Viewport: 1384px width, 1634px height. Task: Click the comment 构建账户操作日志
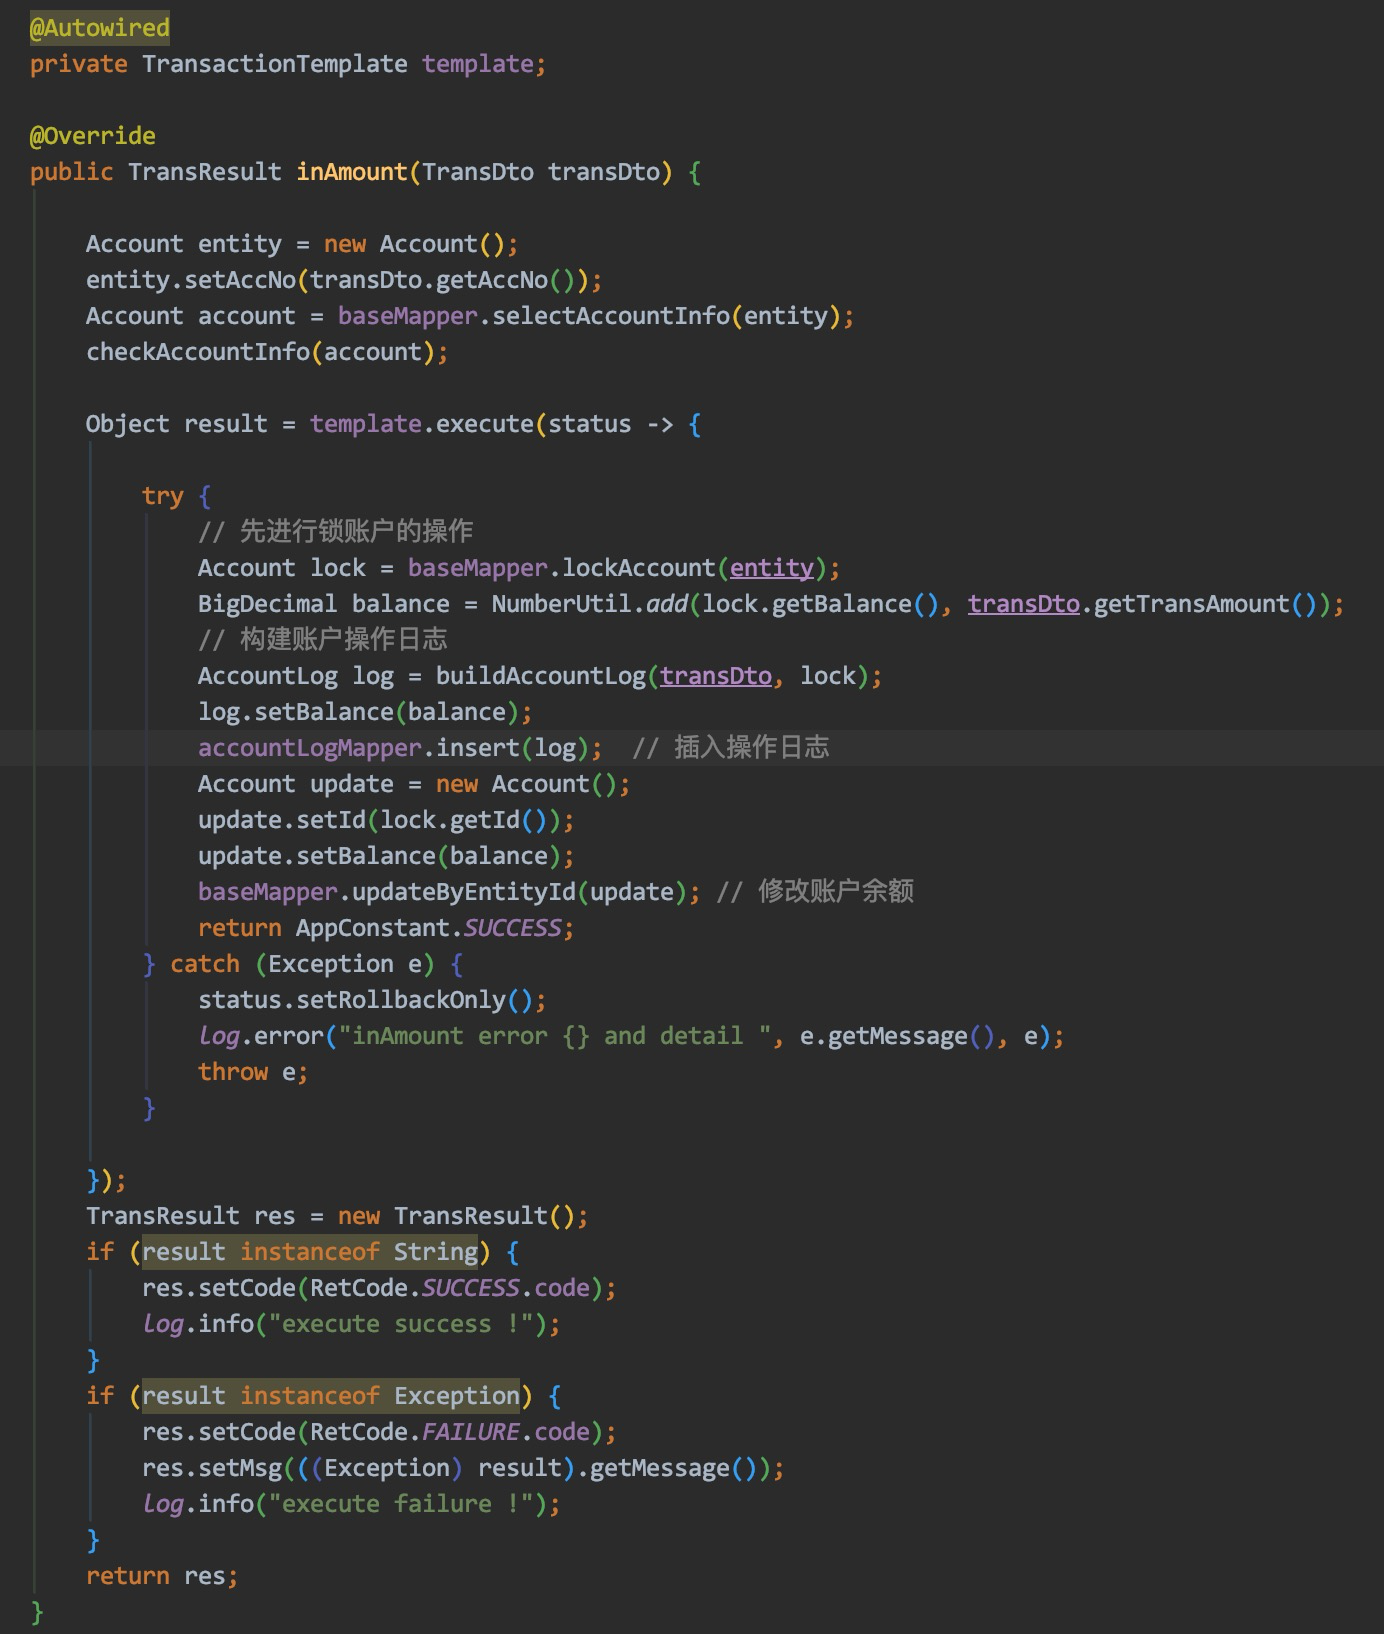[322, 639]
